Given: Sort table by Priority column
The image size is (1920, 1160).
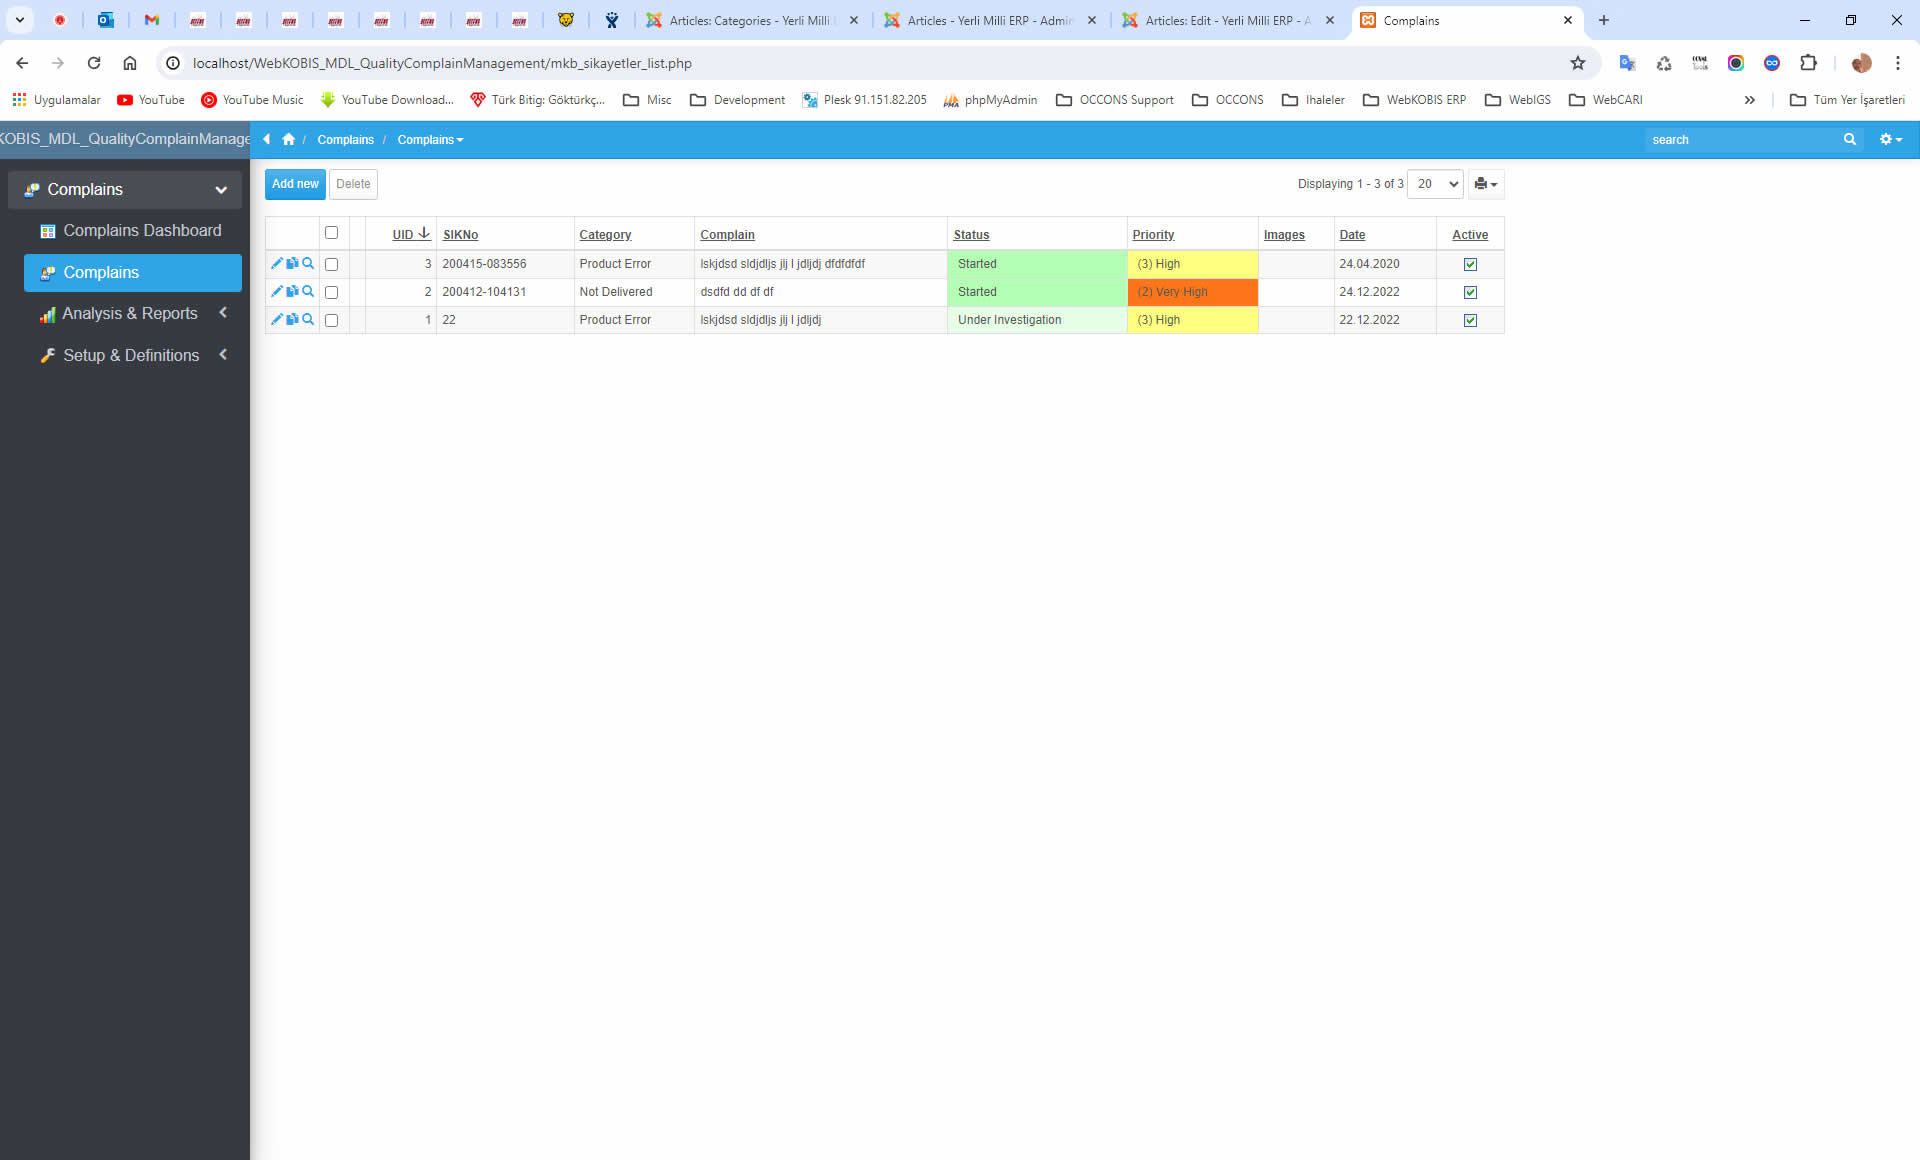Looking at the screenshot, I should point(1153,235).
